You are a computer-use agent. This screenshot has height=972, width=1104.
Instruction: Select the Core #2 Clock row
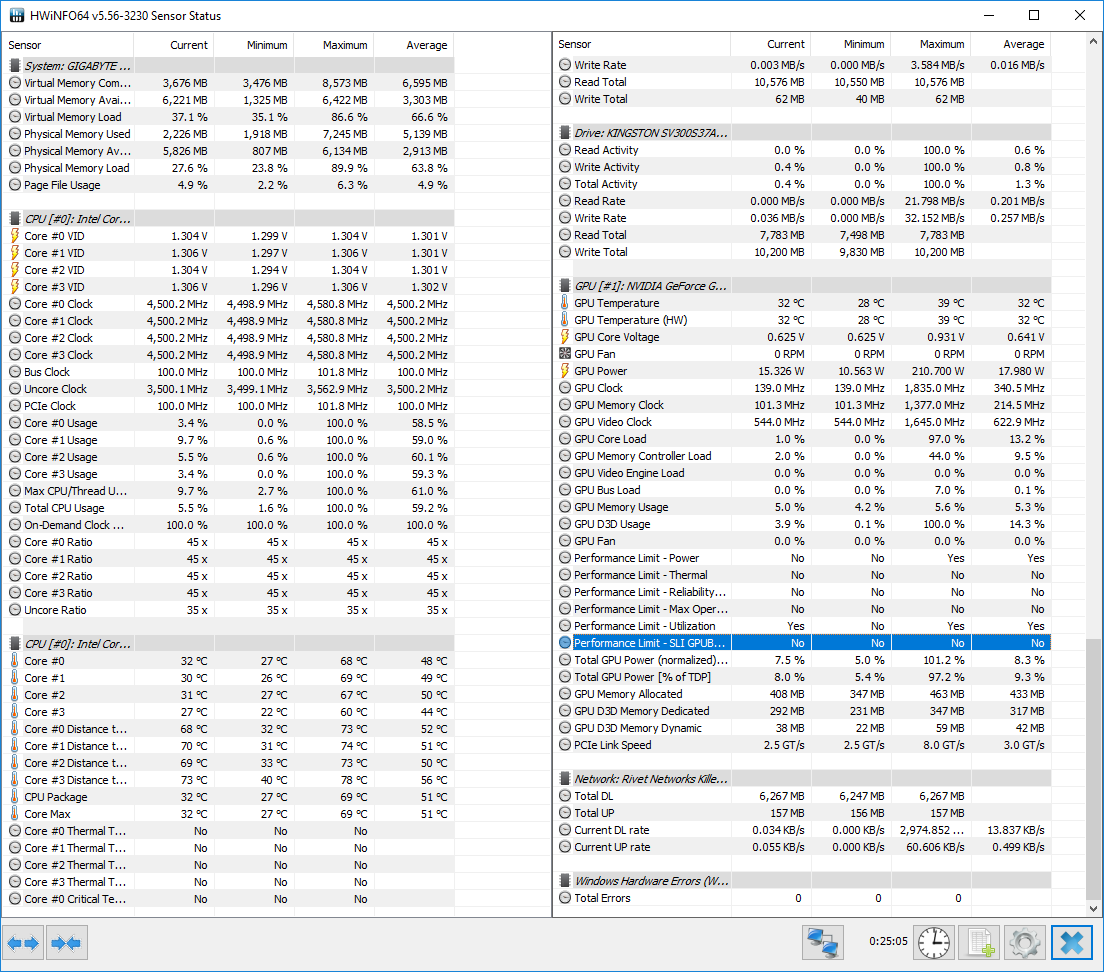(229, 338)
